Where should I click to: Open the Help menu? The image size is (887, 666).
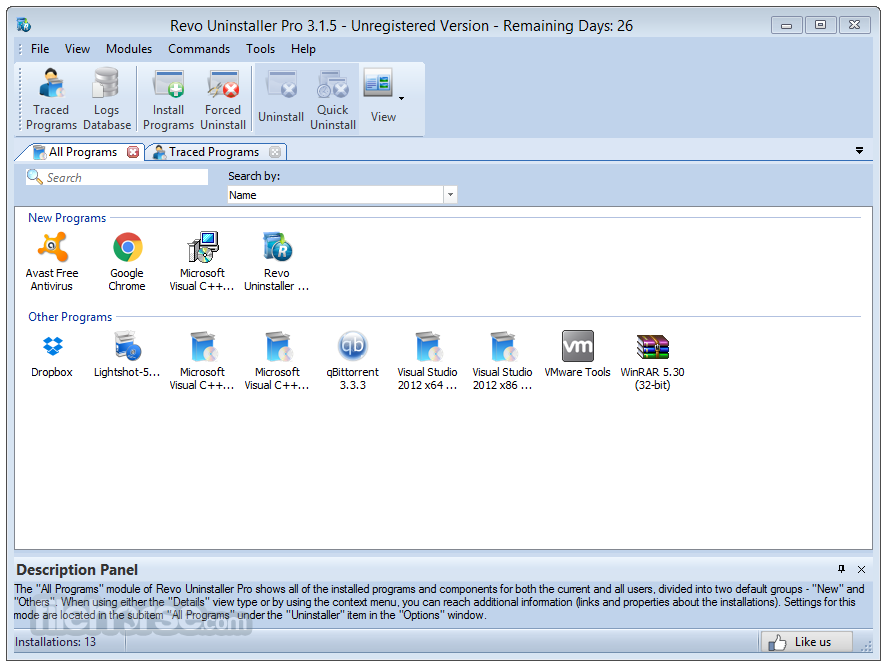click(303, 49)
